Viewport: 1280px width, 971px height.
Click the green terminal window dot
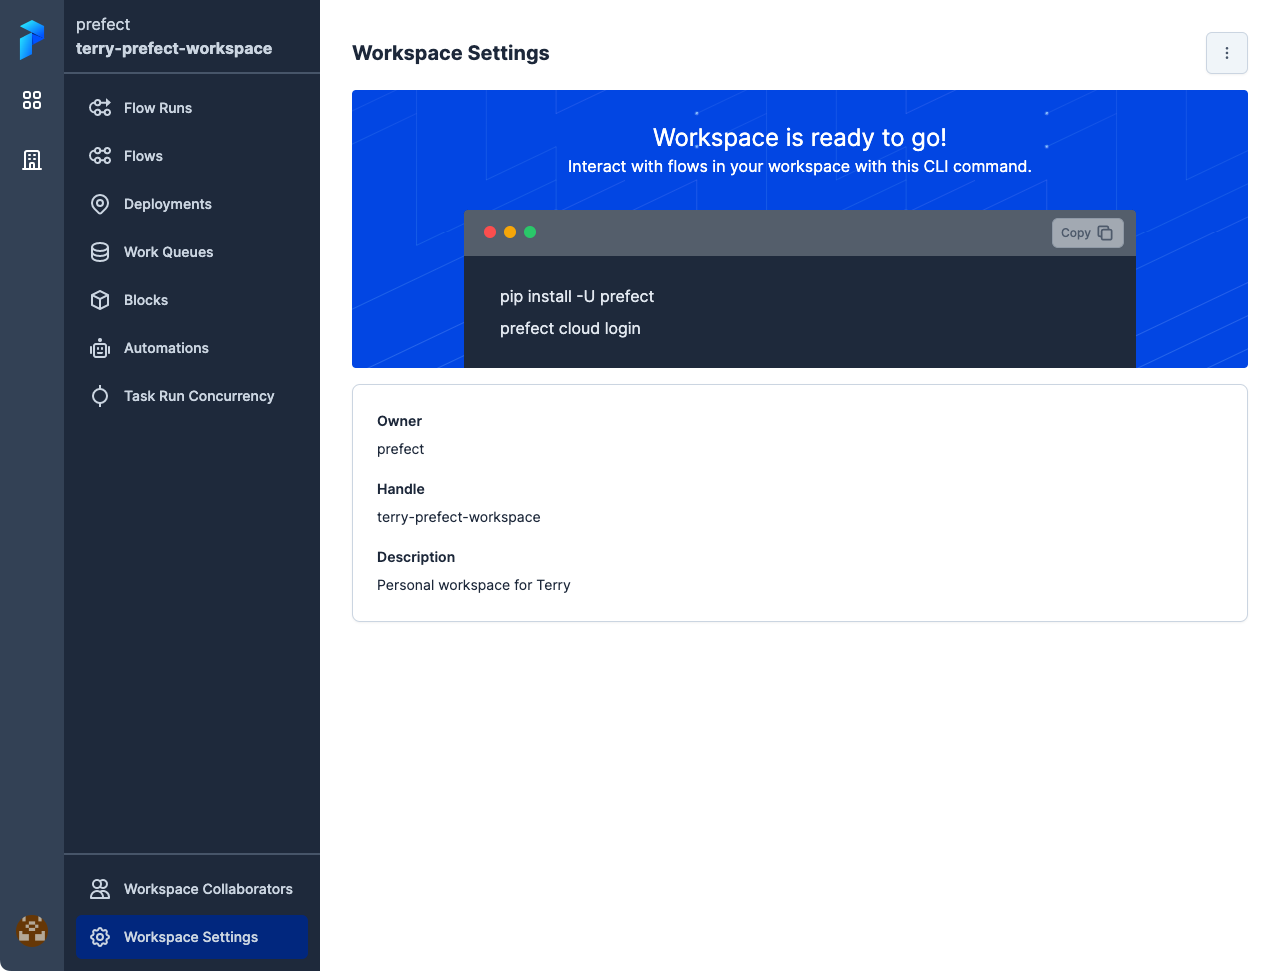530,232
